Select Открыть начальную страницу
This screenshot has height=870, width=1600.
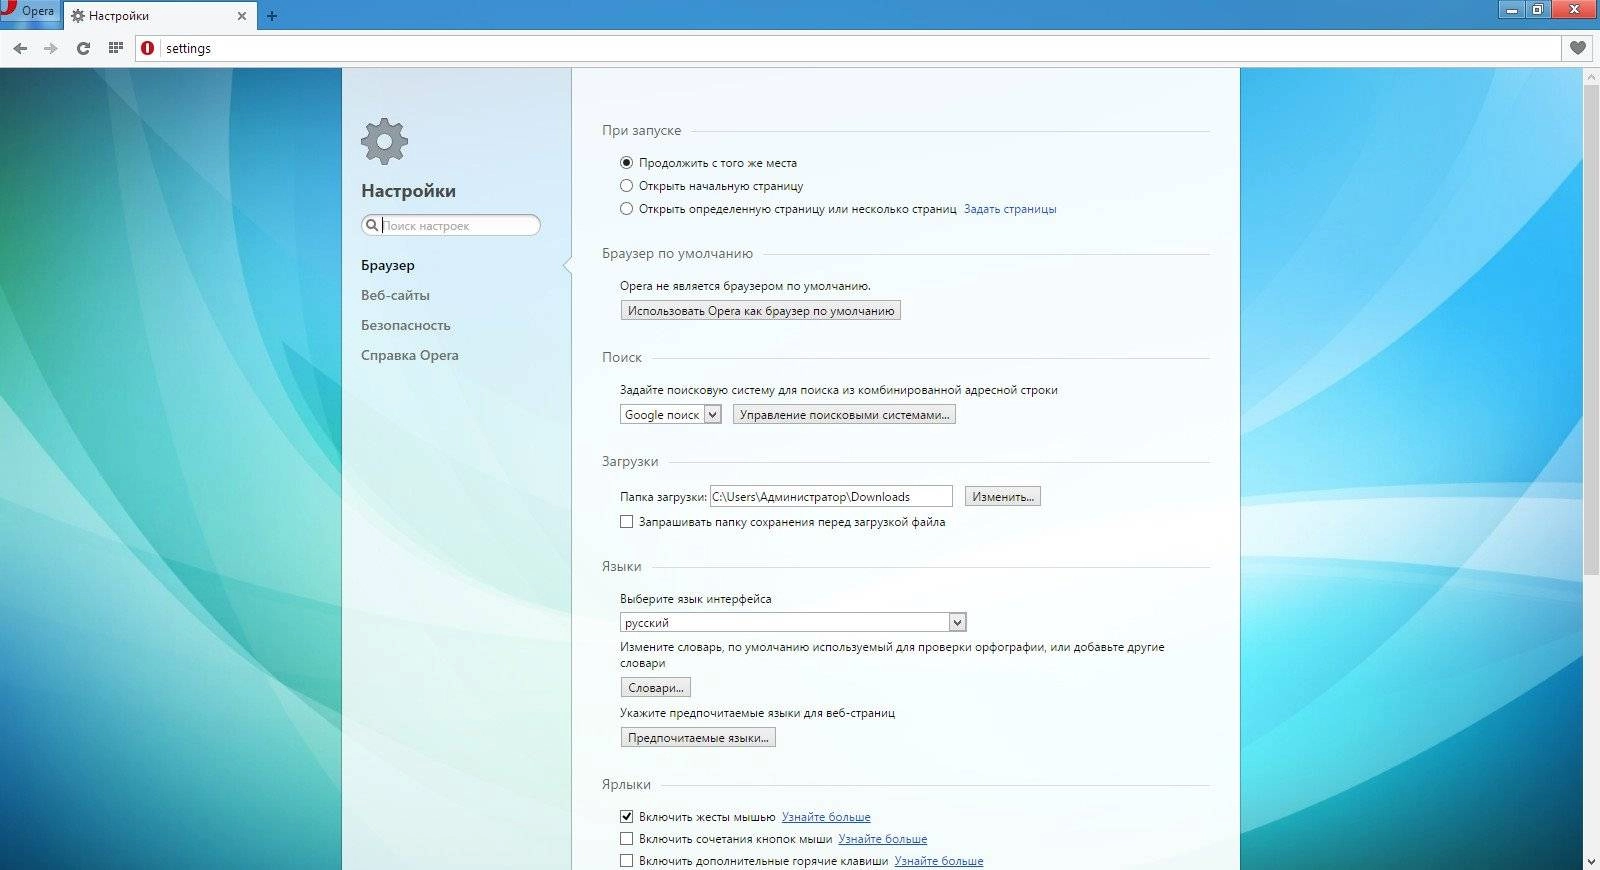point(626,185)
